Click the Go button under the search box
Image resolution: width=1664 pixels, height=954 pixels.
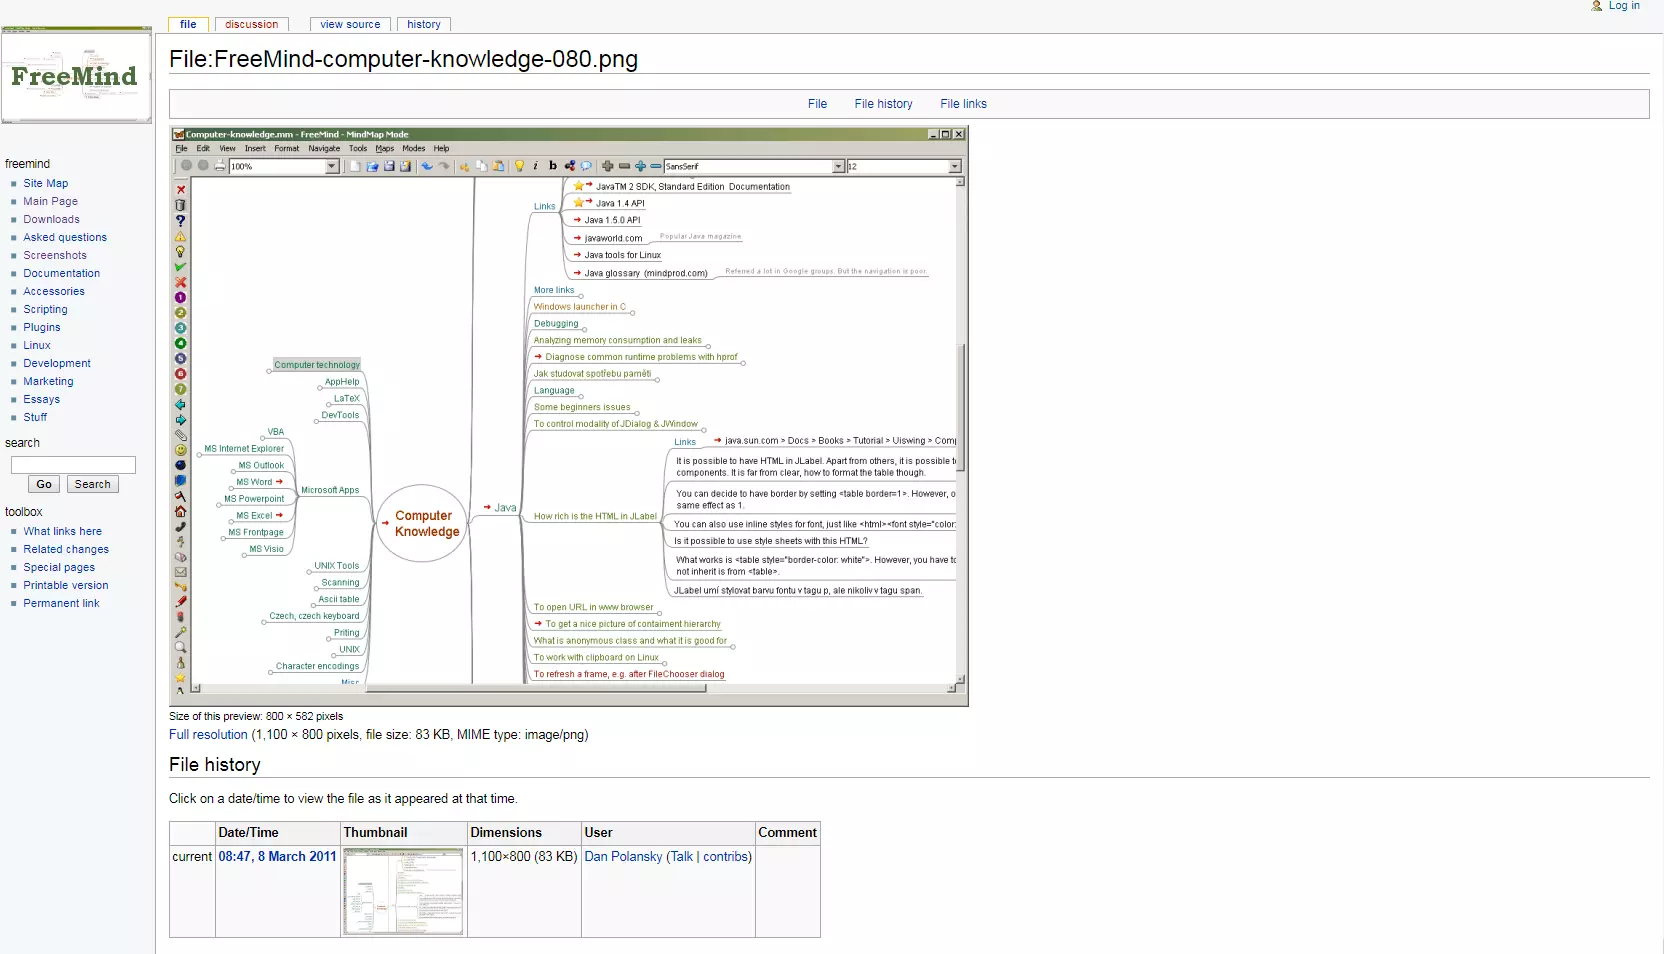coord(43,484)
